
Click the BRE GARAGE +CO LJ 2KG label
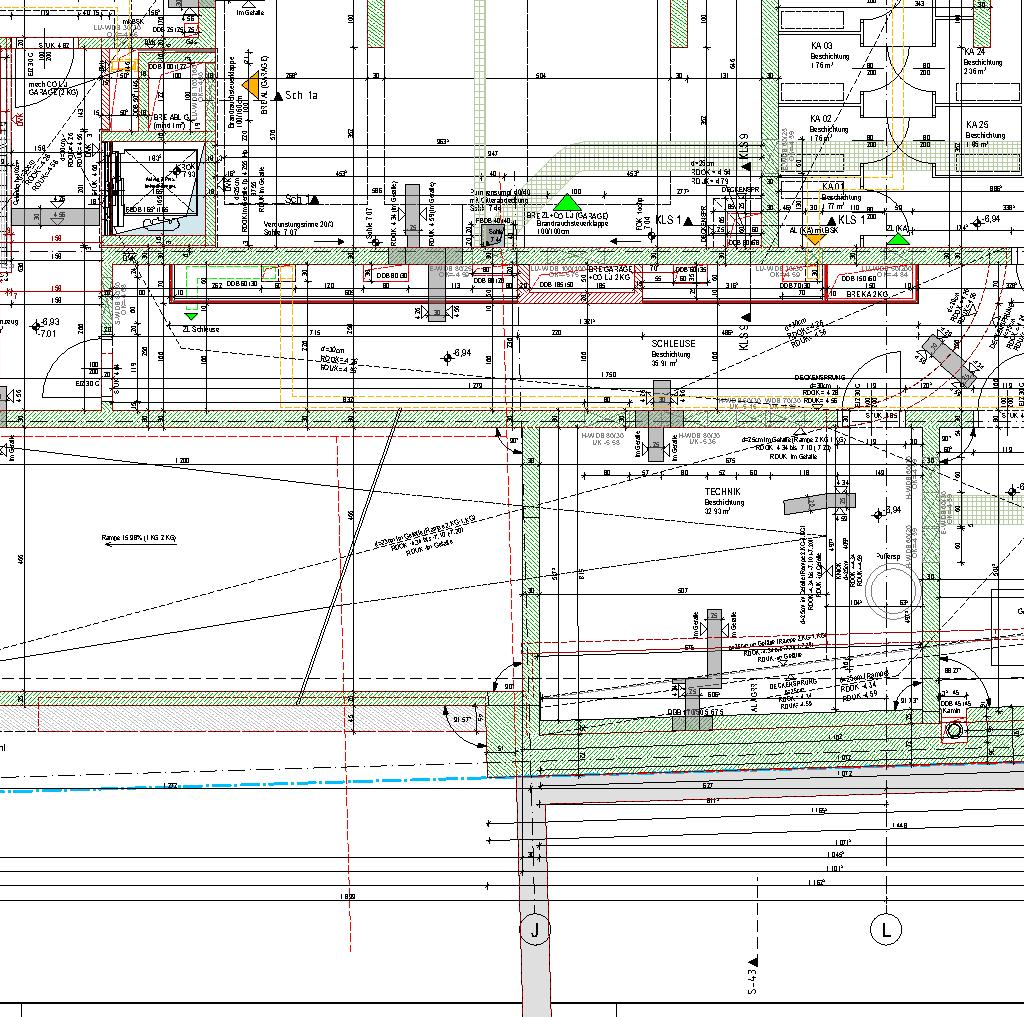click(611, 273)
